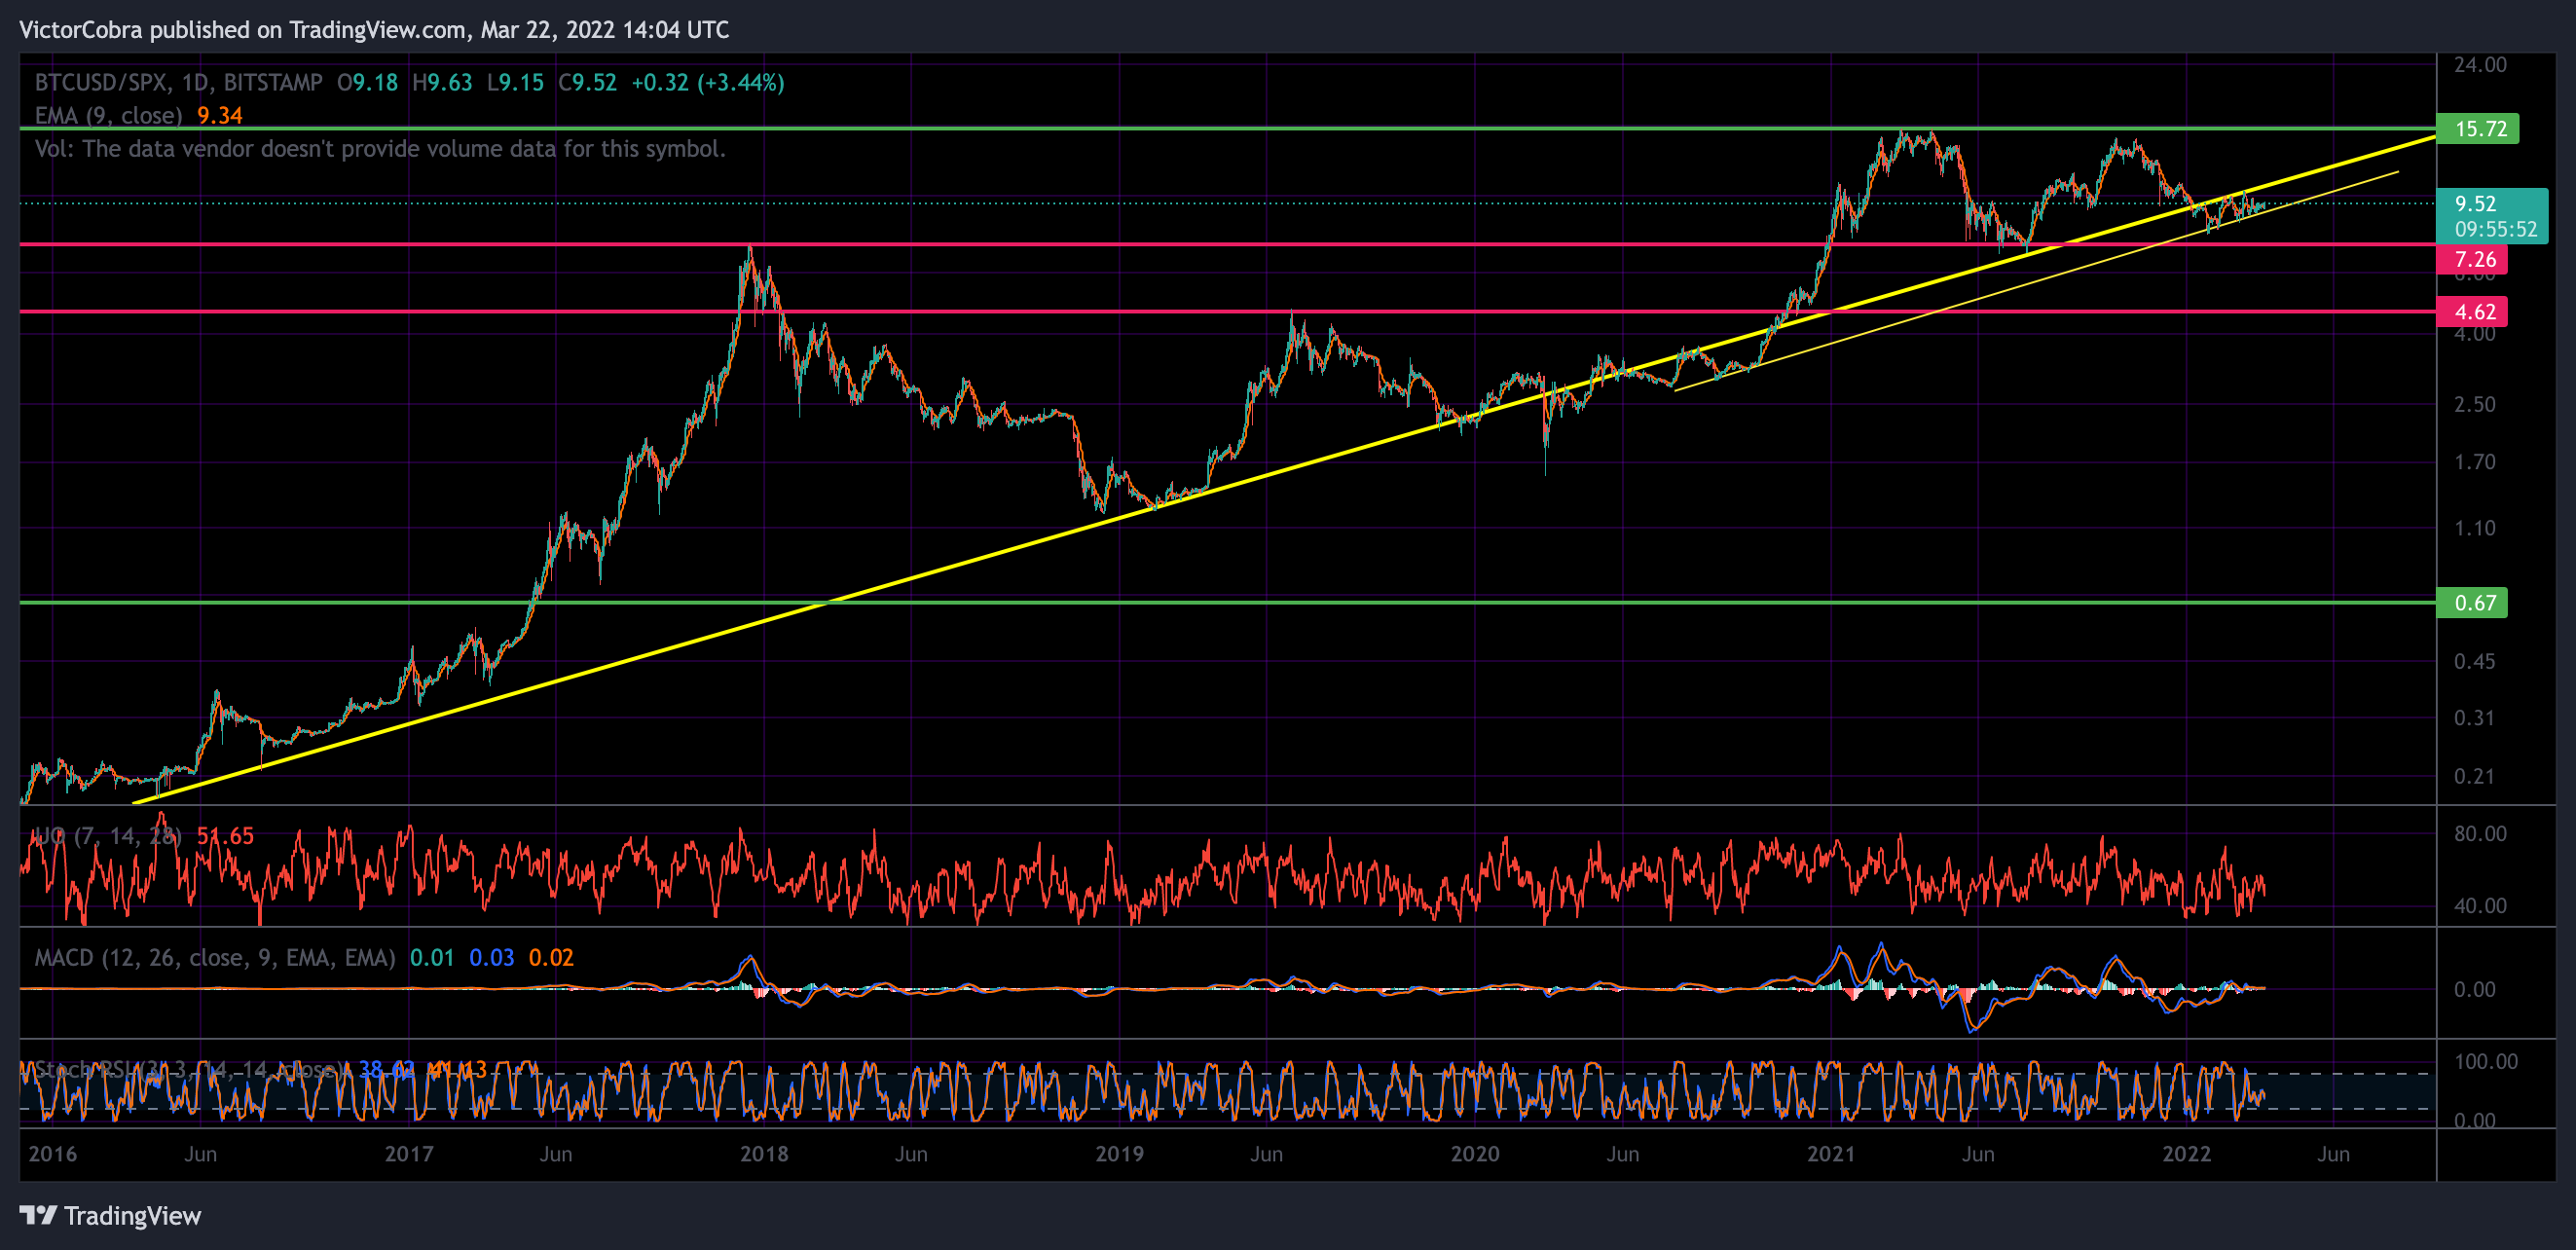Click the MACD blue value 0.03
2576x1250 pixels.
(492, 958)
